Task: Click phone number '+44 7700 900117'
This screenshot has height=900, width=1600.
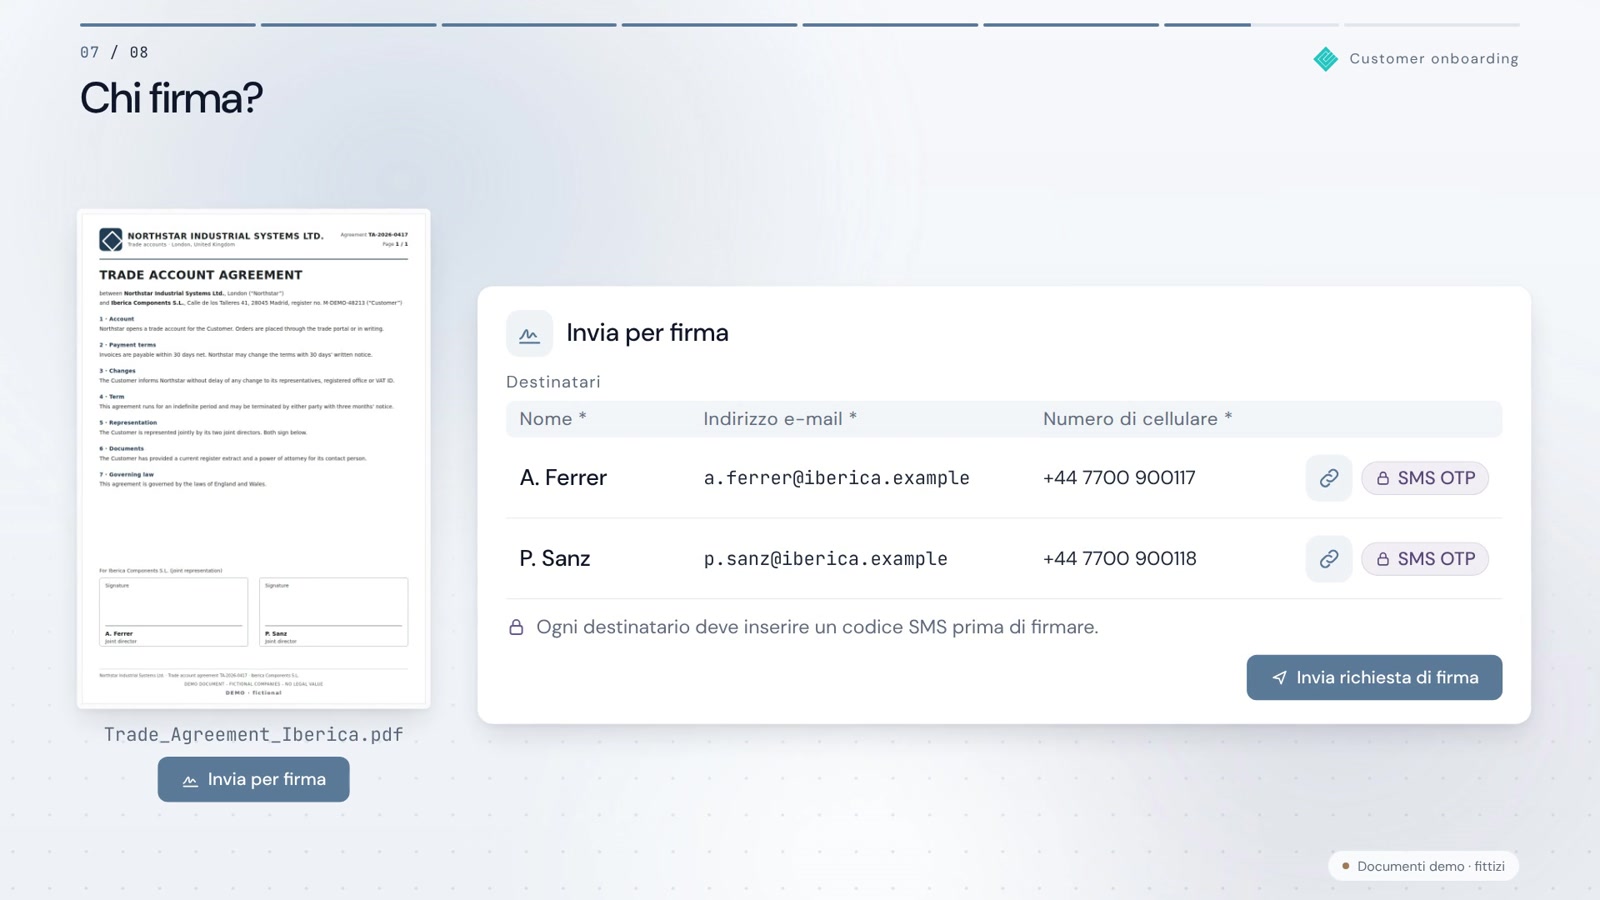Action: (1119, 478)
